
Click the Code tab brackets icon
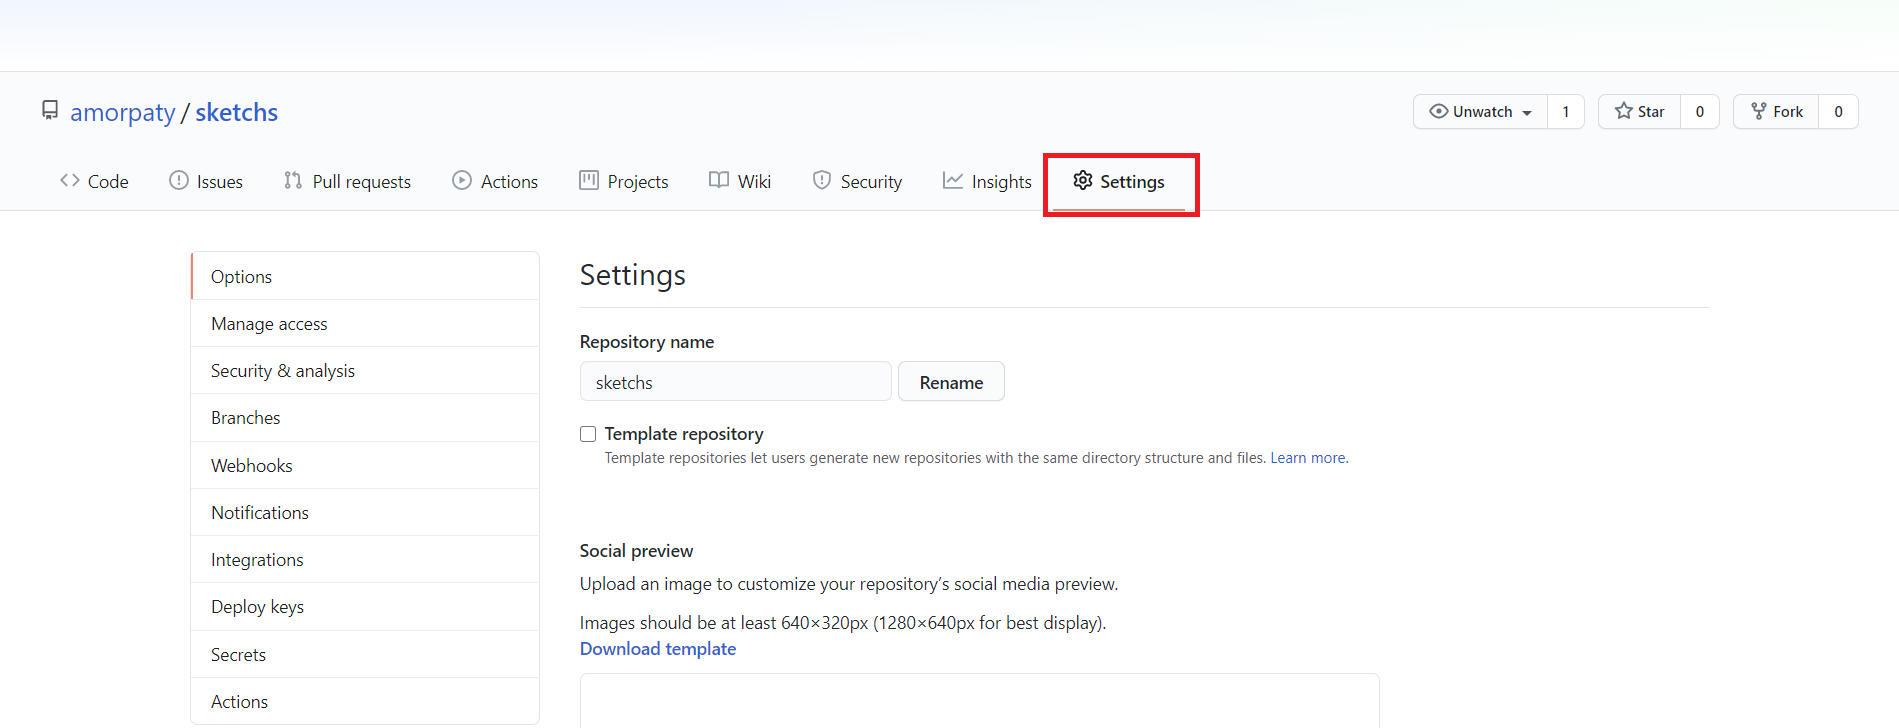point(69,180)
